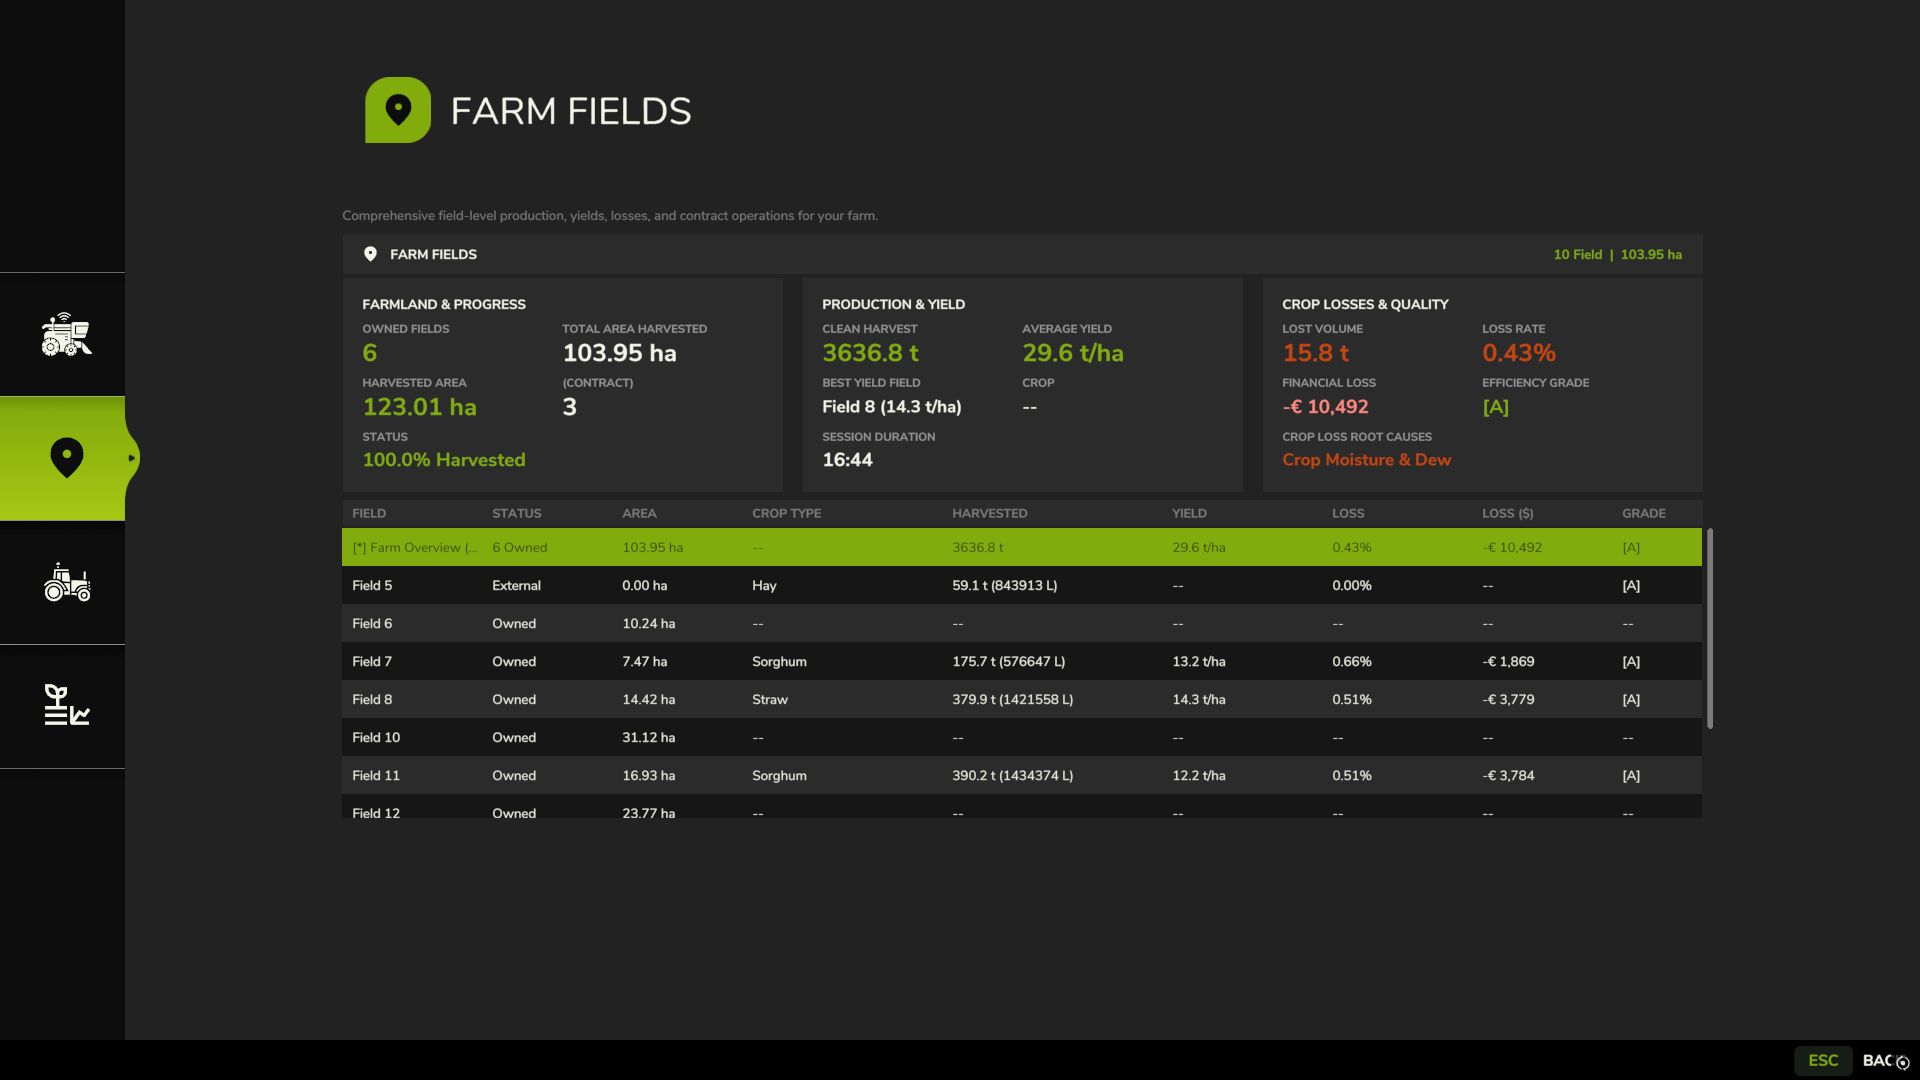Select the Field 12 row
Screen dimensions: 1920x1080
click(1022, 807)
